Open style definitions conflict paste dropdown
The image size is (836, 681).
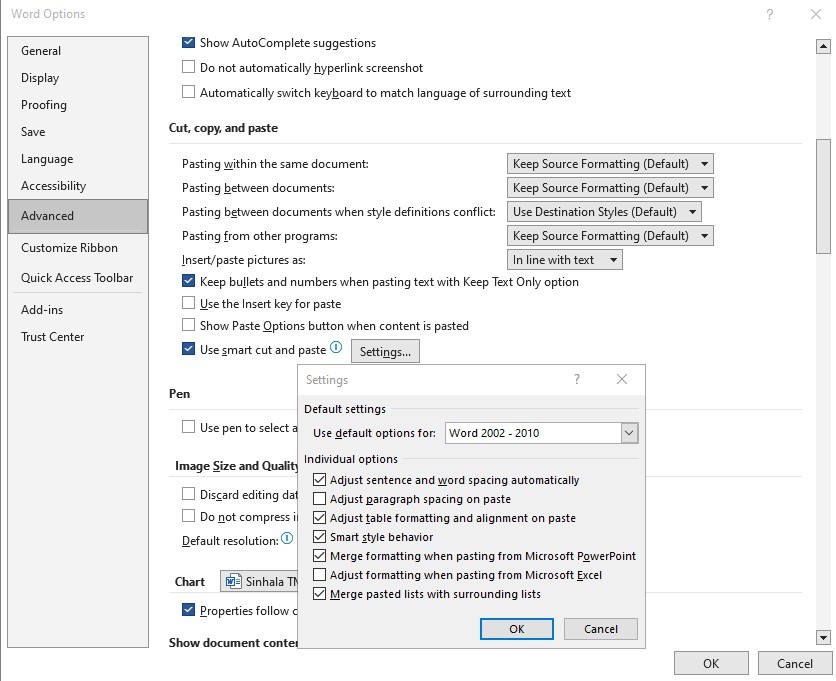point(604,212)
